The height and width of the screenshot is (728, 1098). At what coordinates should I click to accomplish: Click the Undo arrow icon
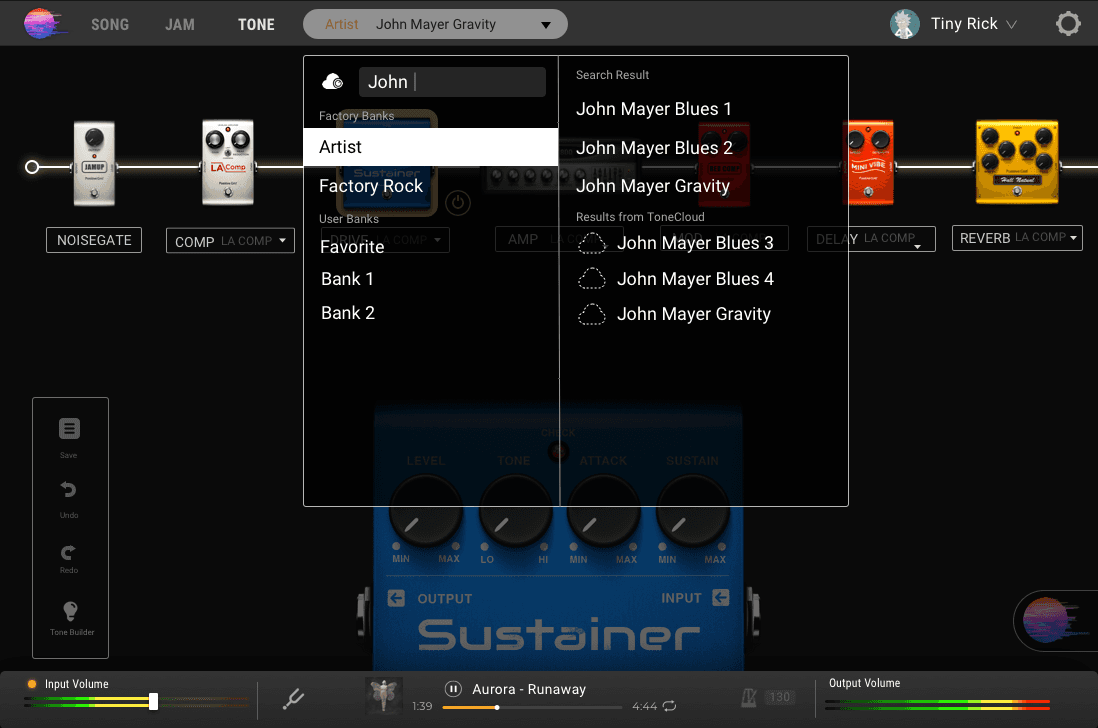[x=68, y=489]
